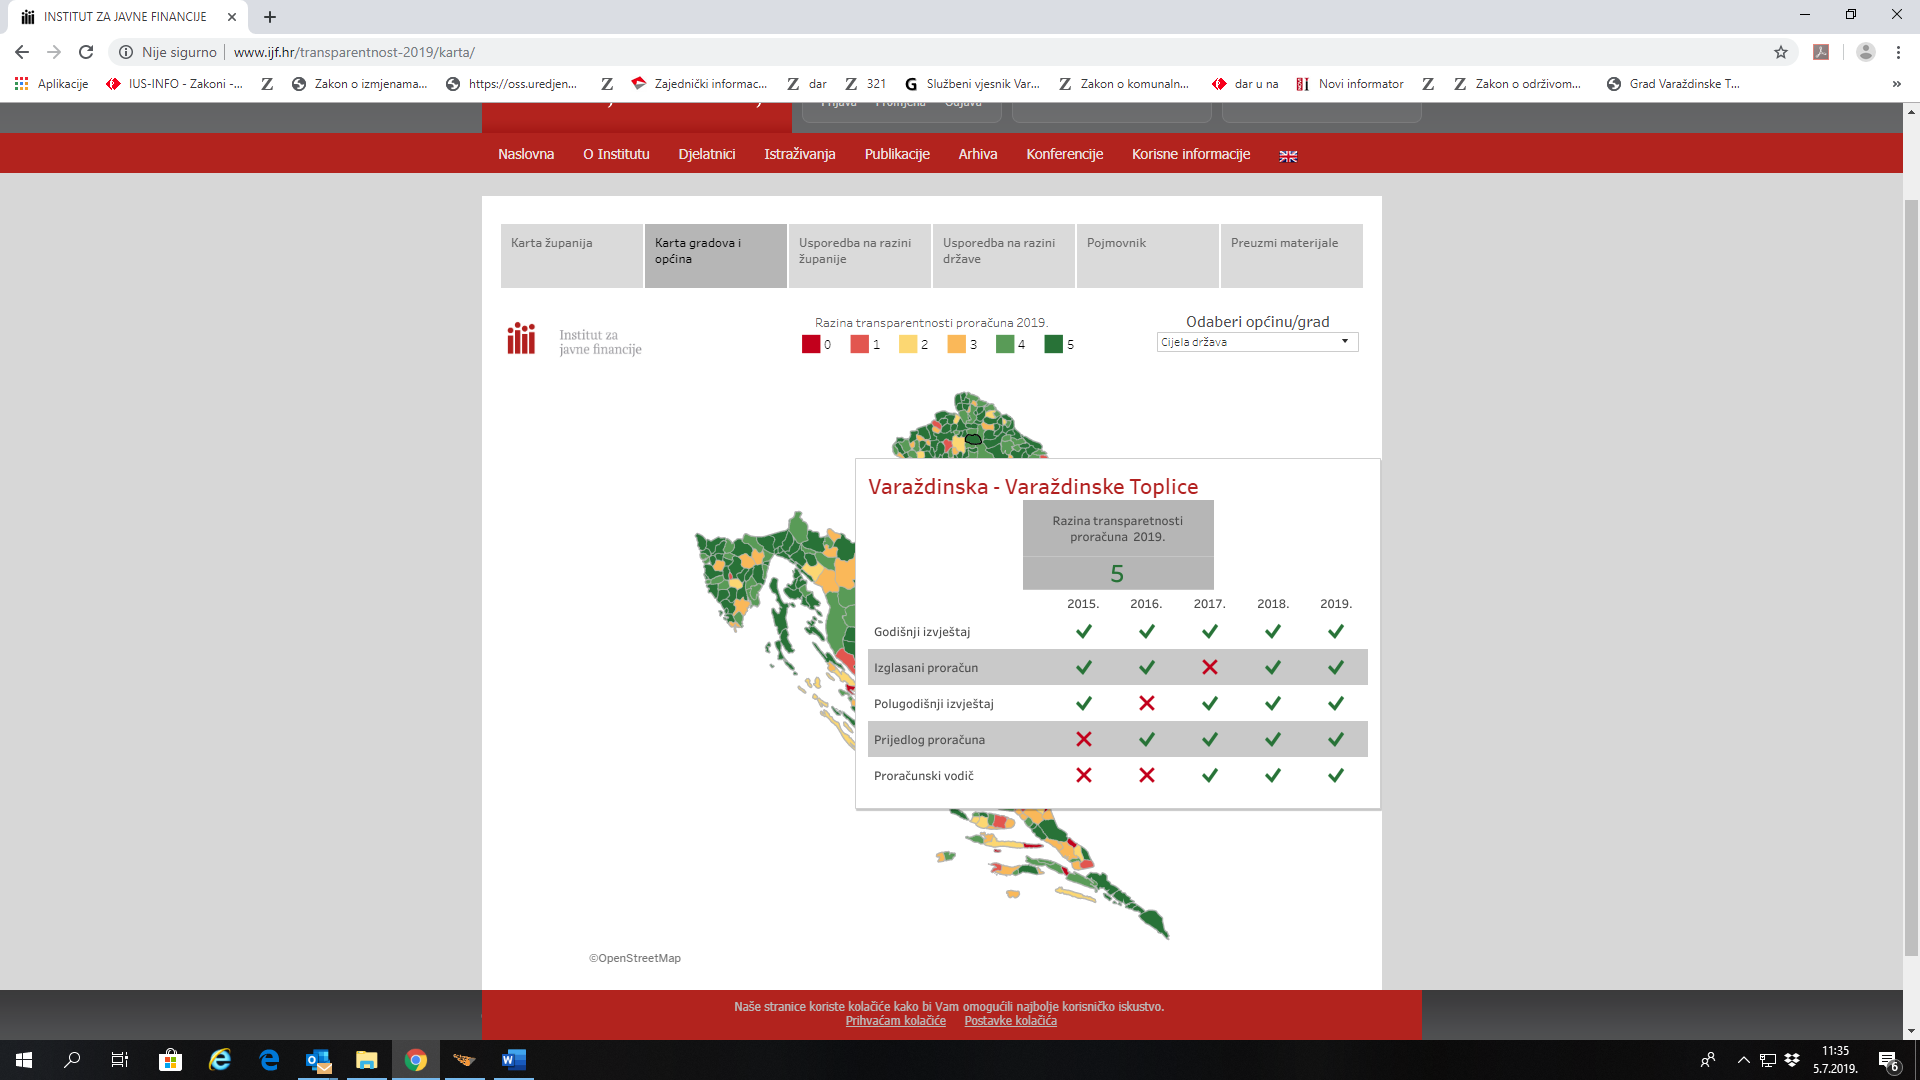Click the dark green level 5 legend swatch

(1053, 344)
